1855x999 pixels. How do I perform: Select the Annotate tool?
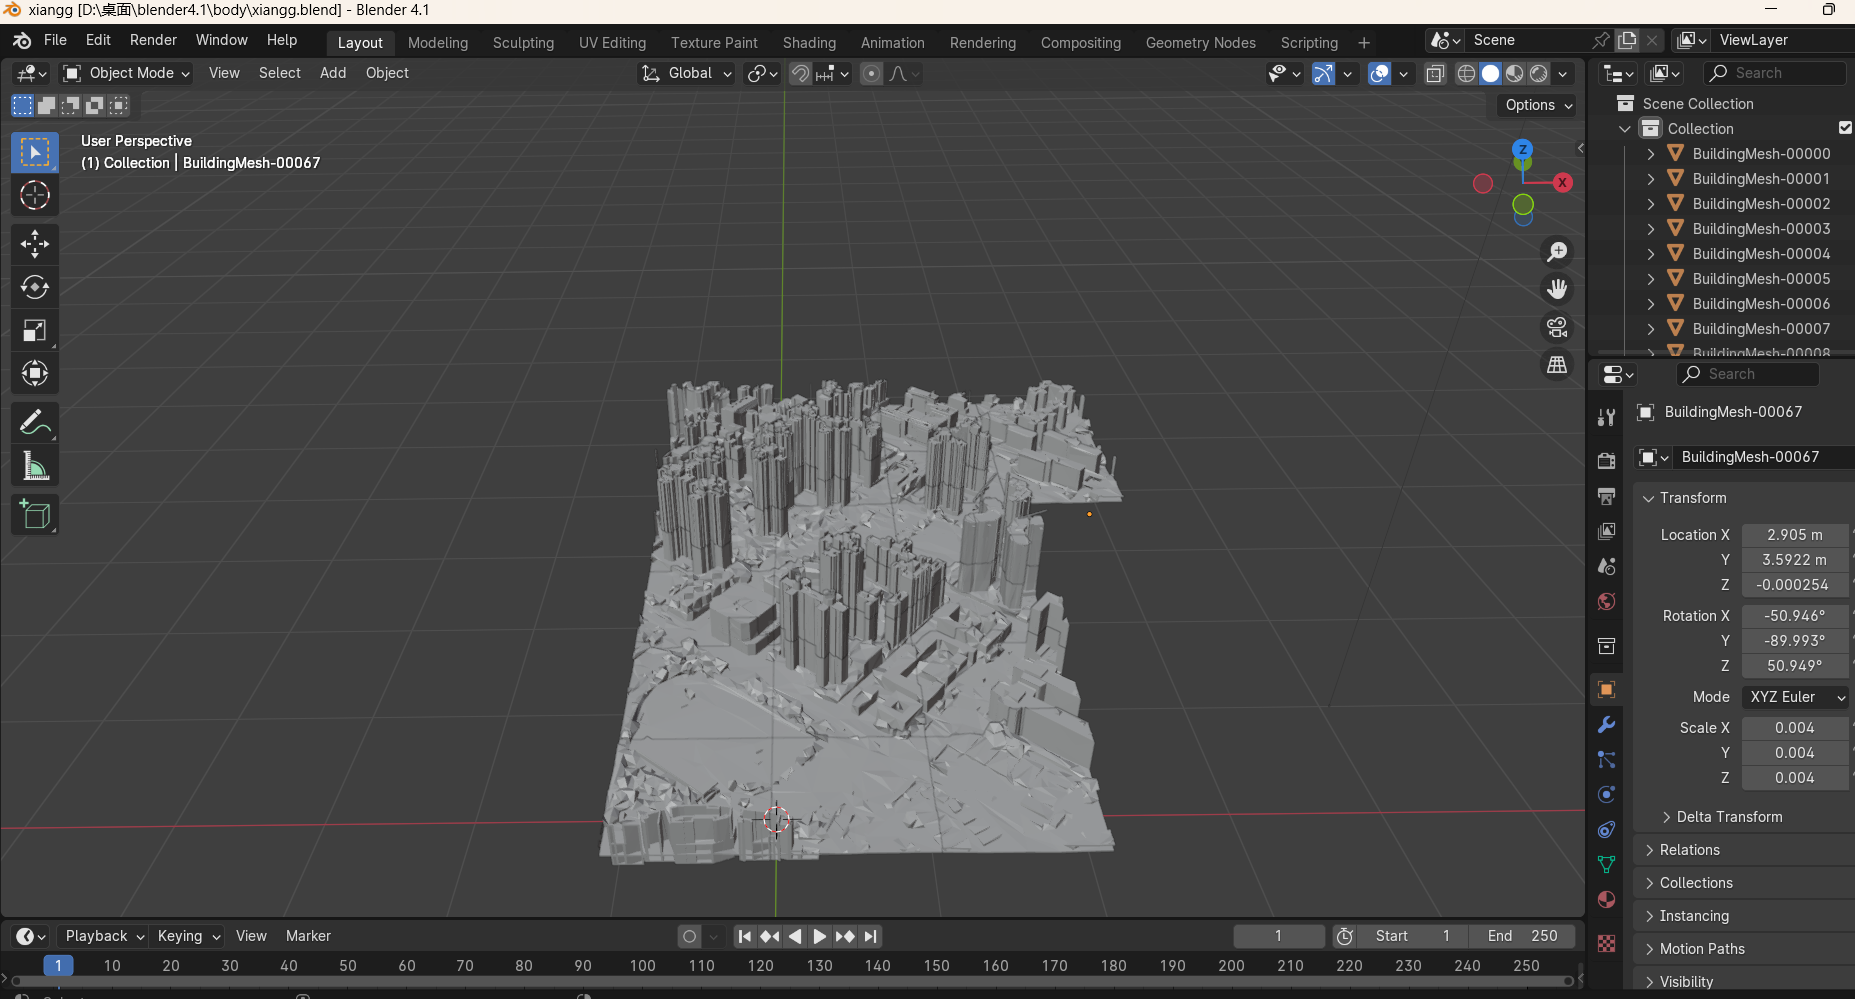pos(35,422)
